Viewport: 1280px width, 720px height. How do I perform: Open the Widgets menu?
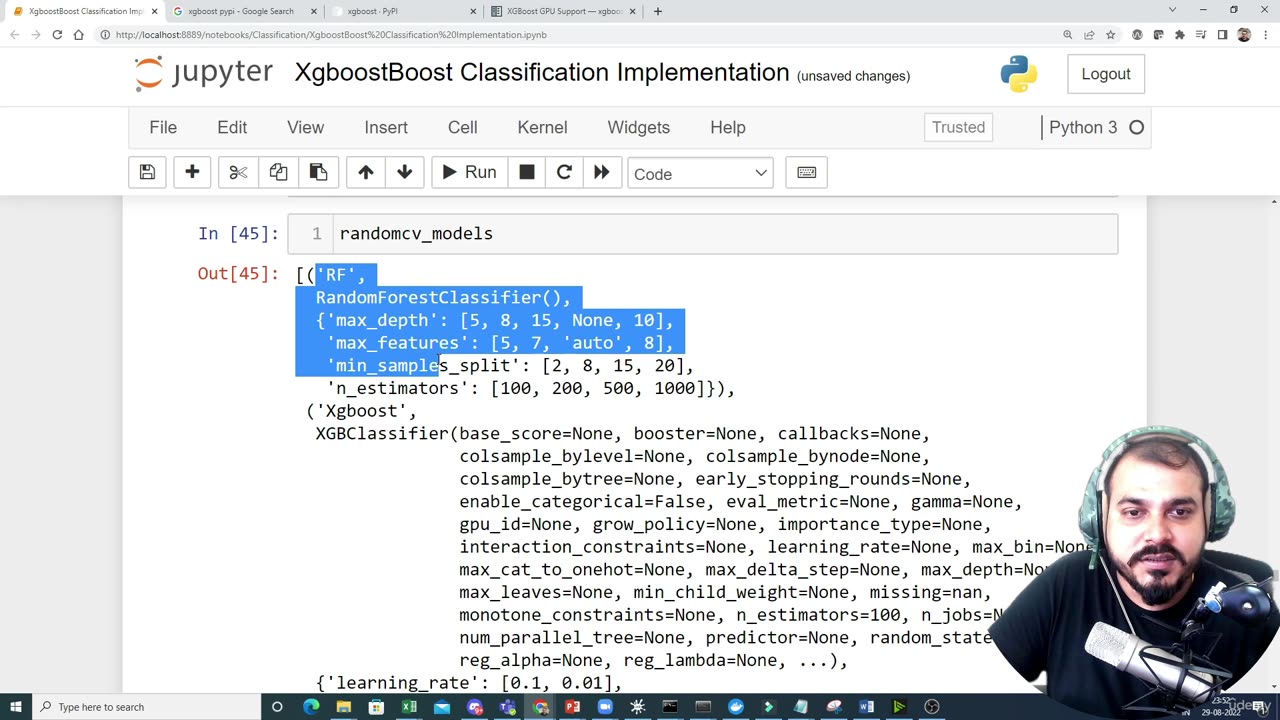click(638, 127)
